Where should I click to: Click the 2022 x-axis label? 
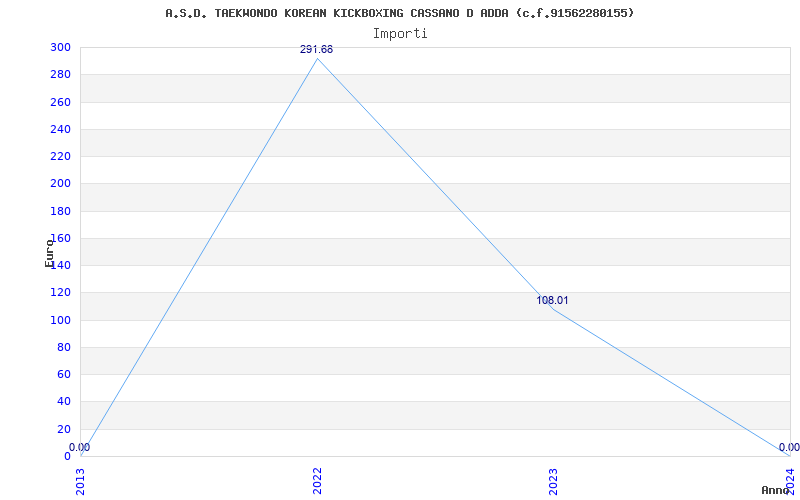[x=317, y=481]
